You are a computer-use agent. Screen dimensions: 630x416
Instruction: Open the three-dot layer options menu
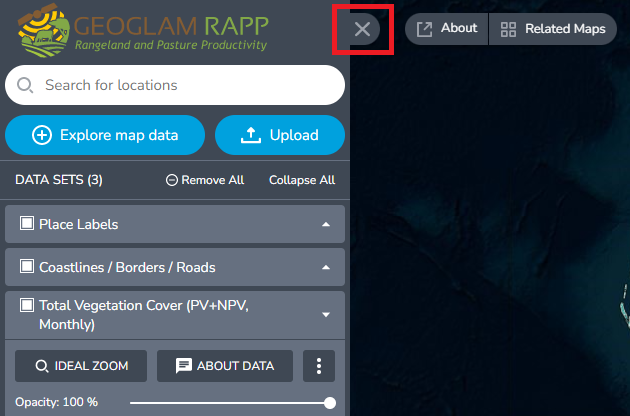tap(319, 366)
